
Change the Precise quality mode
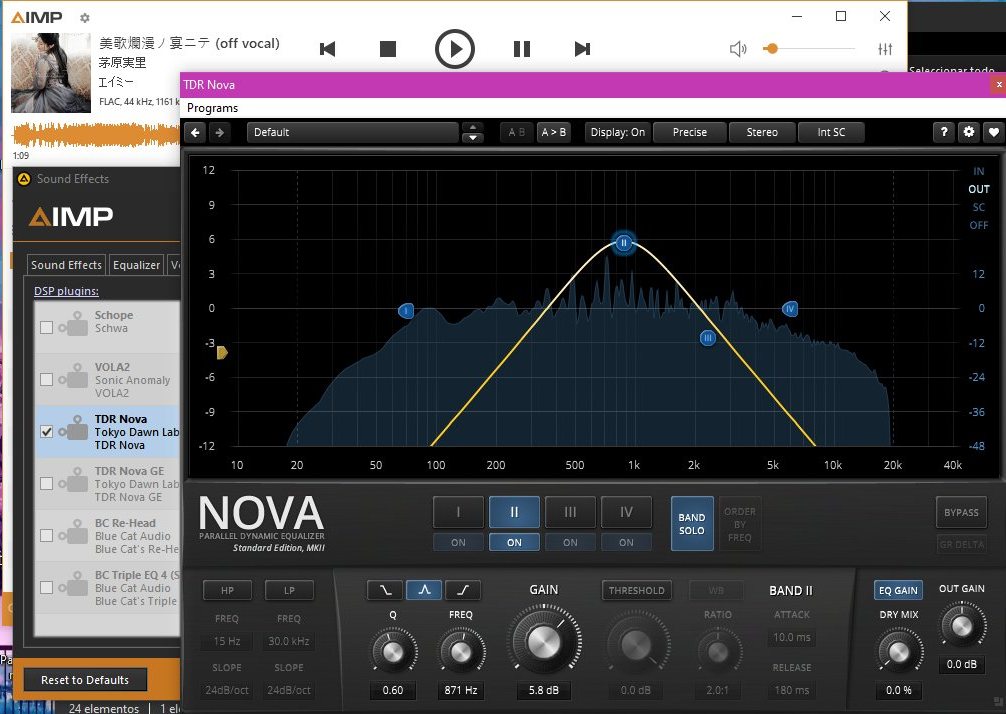[x=690, y=132]
